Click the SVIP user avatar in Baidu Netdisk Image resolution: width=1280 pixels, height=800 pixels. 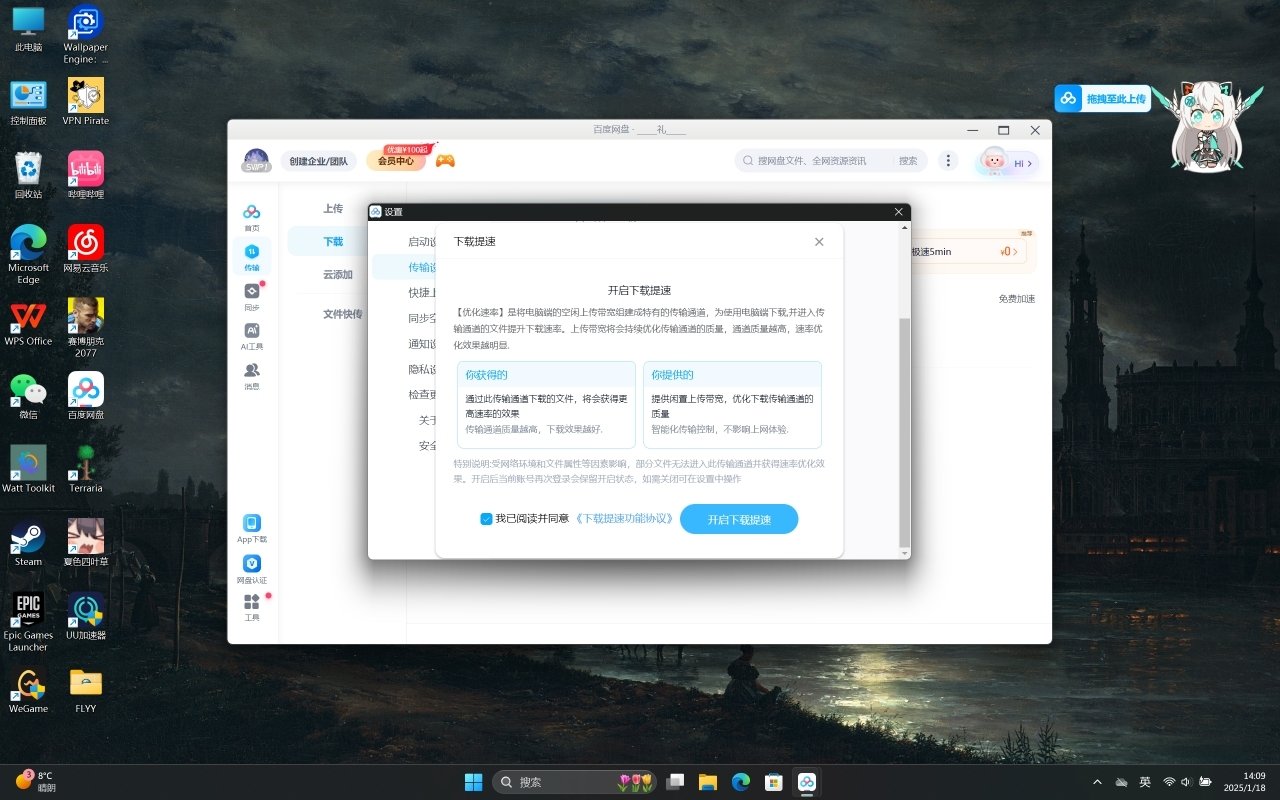[x=256, y=160]
